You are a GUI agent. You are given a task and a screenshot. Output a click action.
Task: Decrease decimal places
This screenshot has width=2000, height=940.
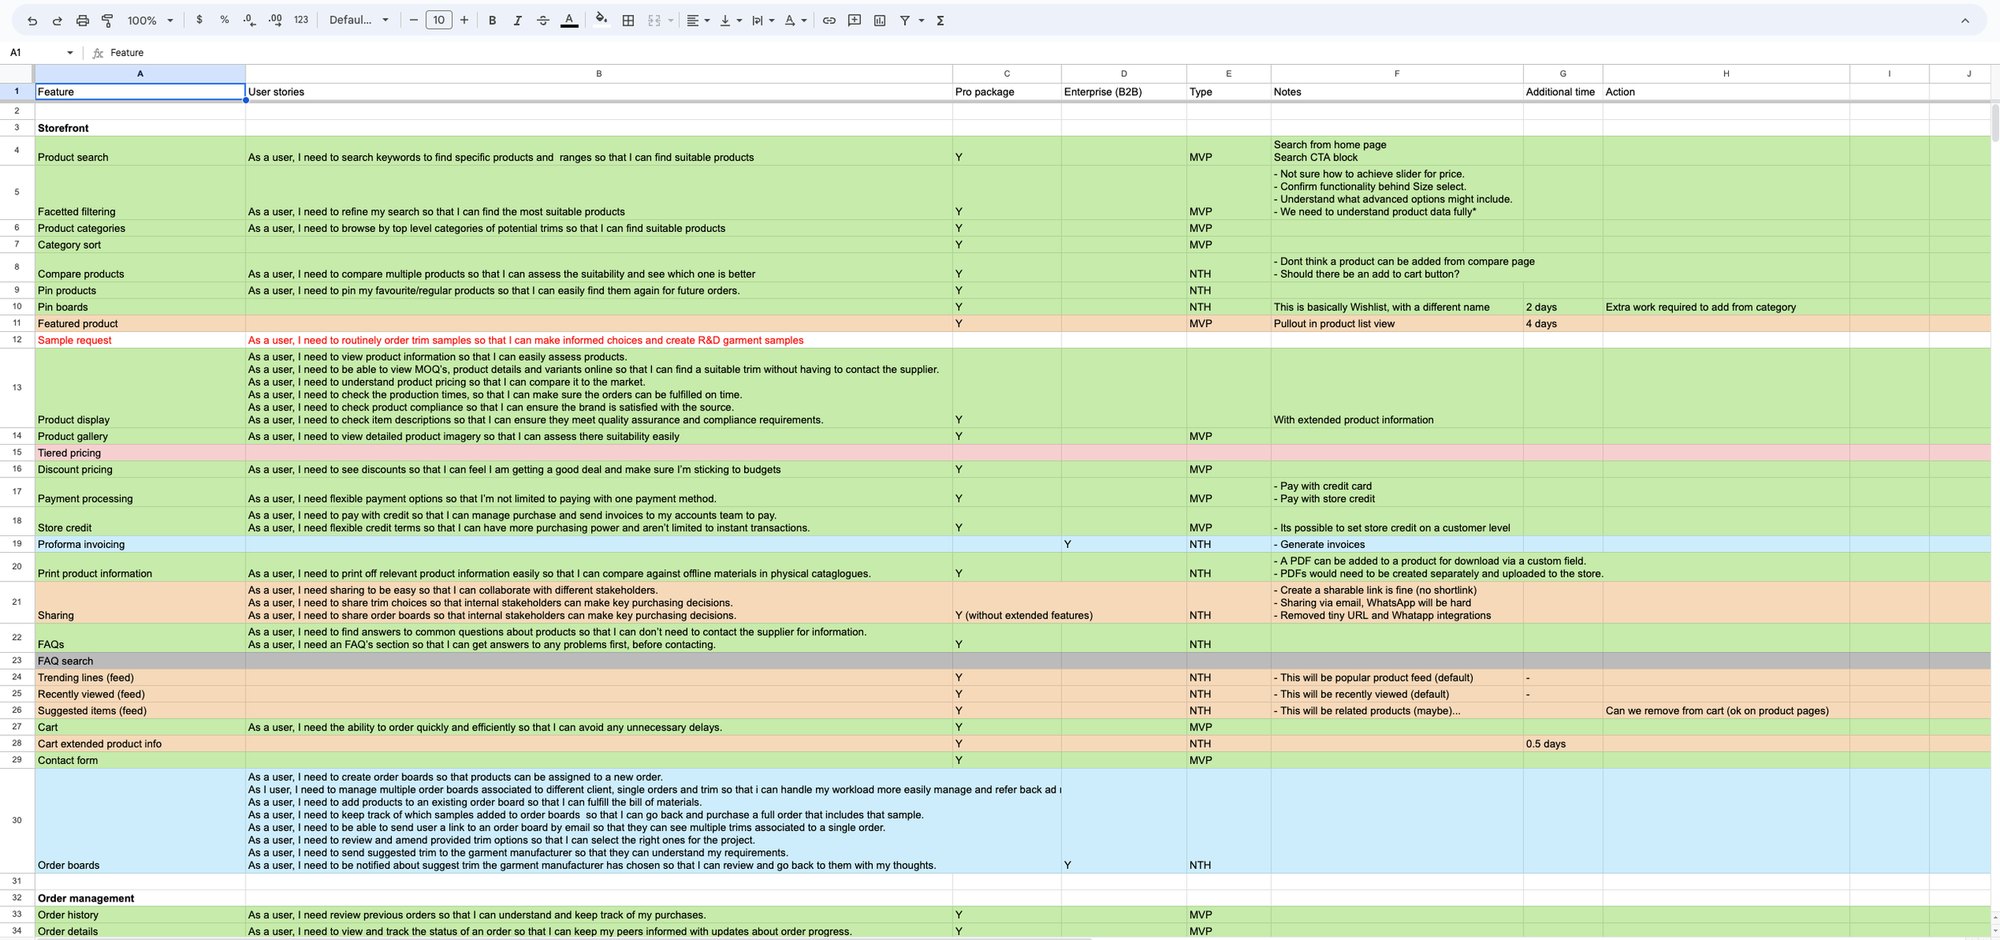249,20
